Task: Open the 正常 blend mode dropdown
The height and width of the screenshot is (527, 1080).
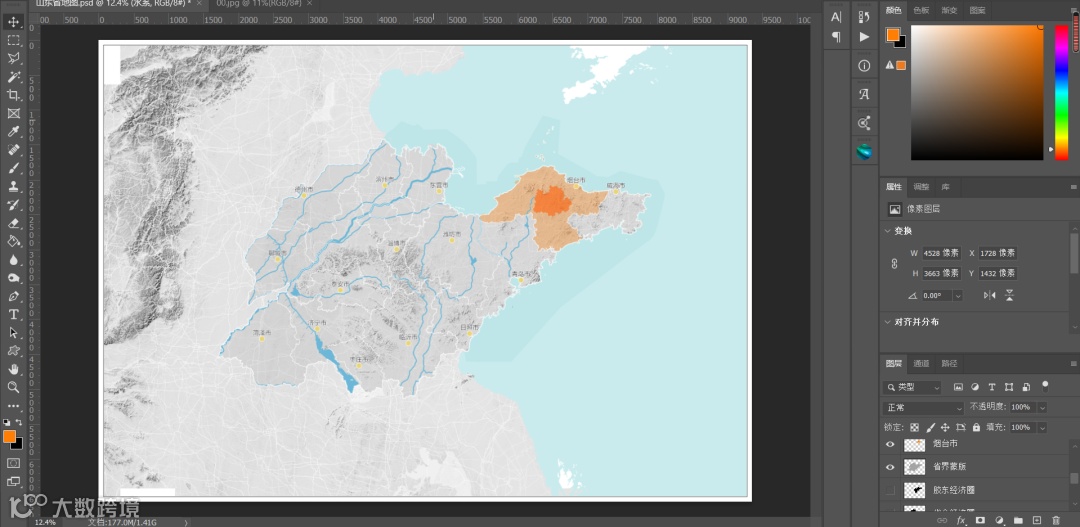Action: (924, 408)
